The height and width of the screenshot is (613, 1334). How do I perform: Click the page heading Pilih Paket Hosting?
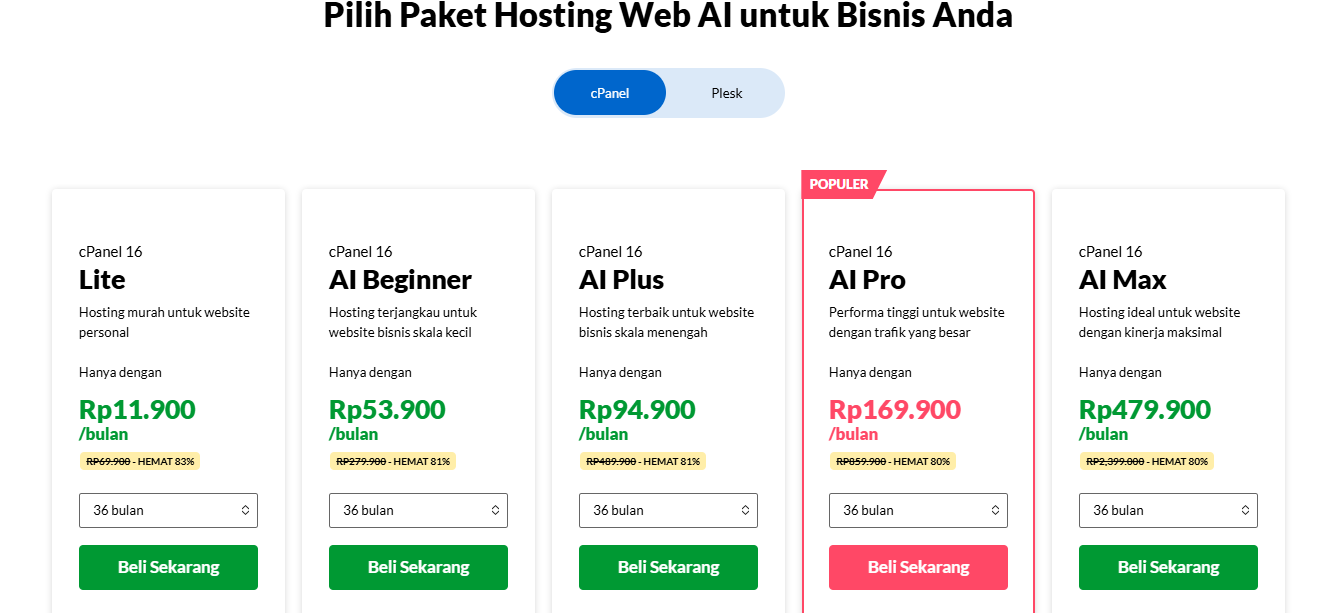[x=667, y=16]
